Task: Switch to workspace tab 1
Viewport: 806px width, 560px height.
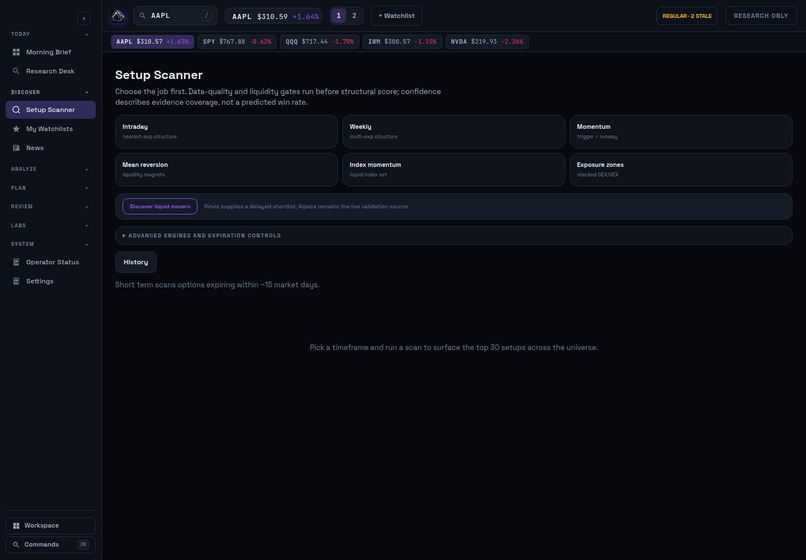Action: click(338, 16)
